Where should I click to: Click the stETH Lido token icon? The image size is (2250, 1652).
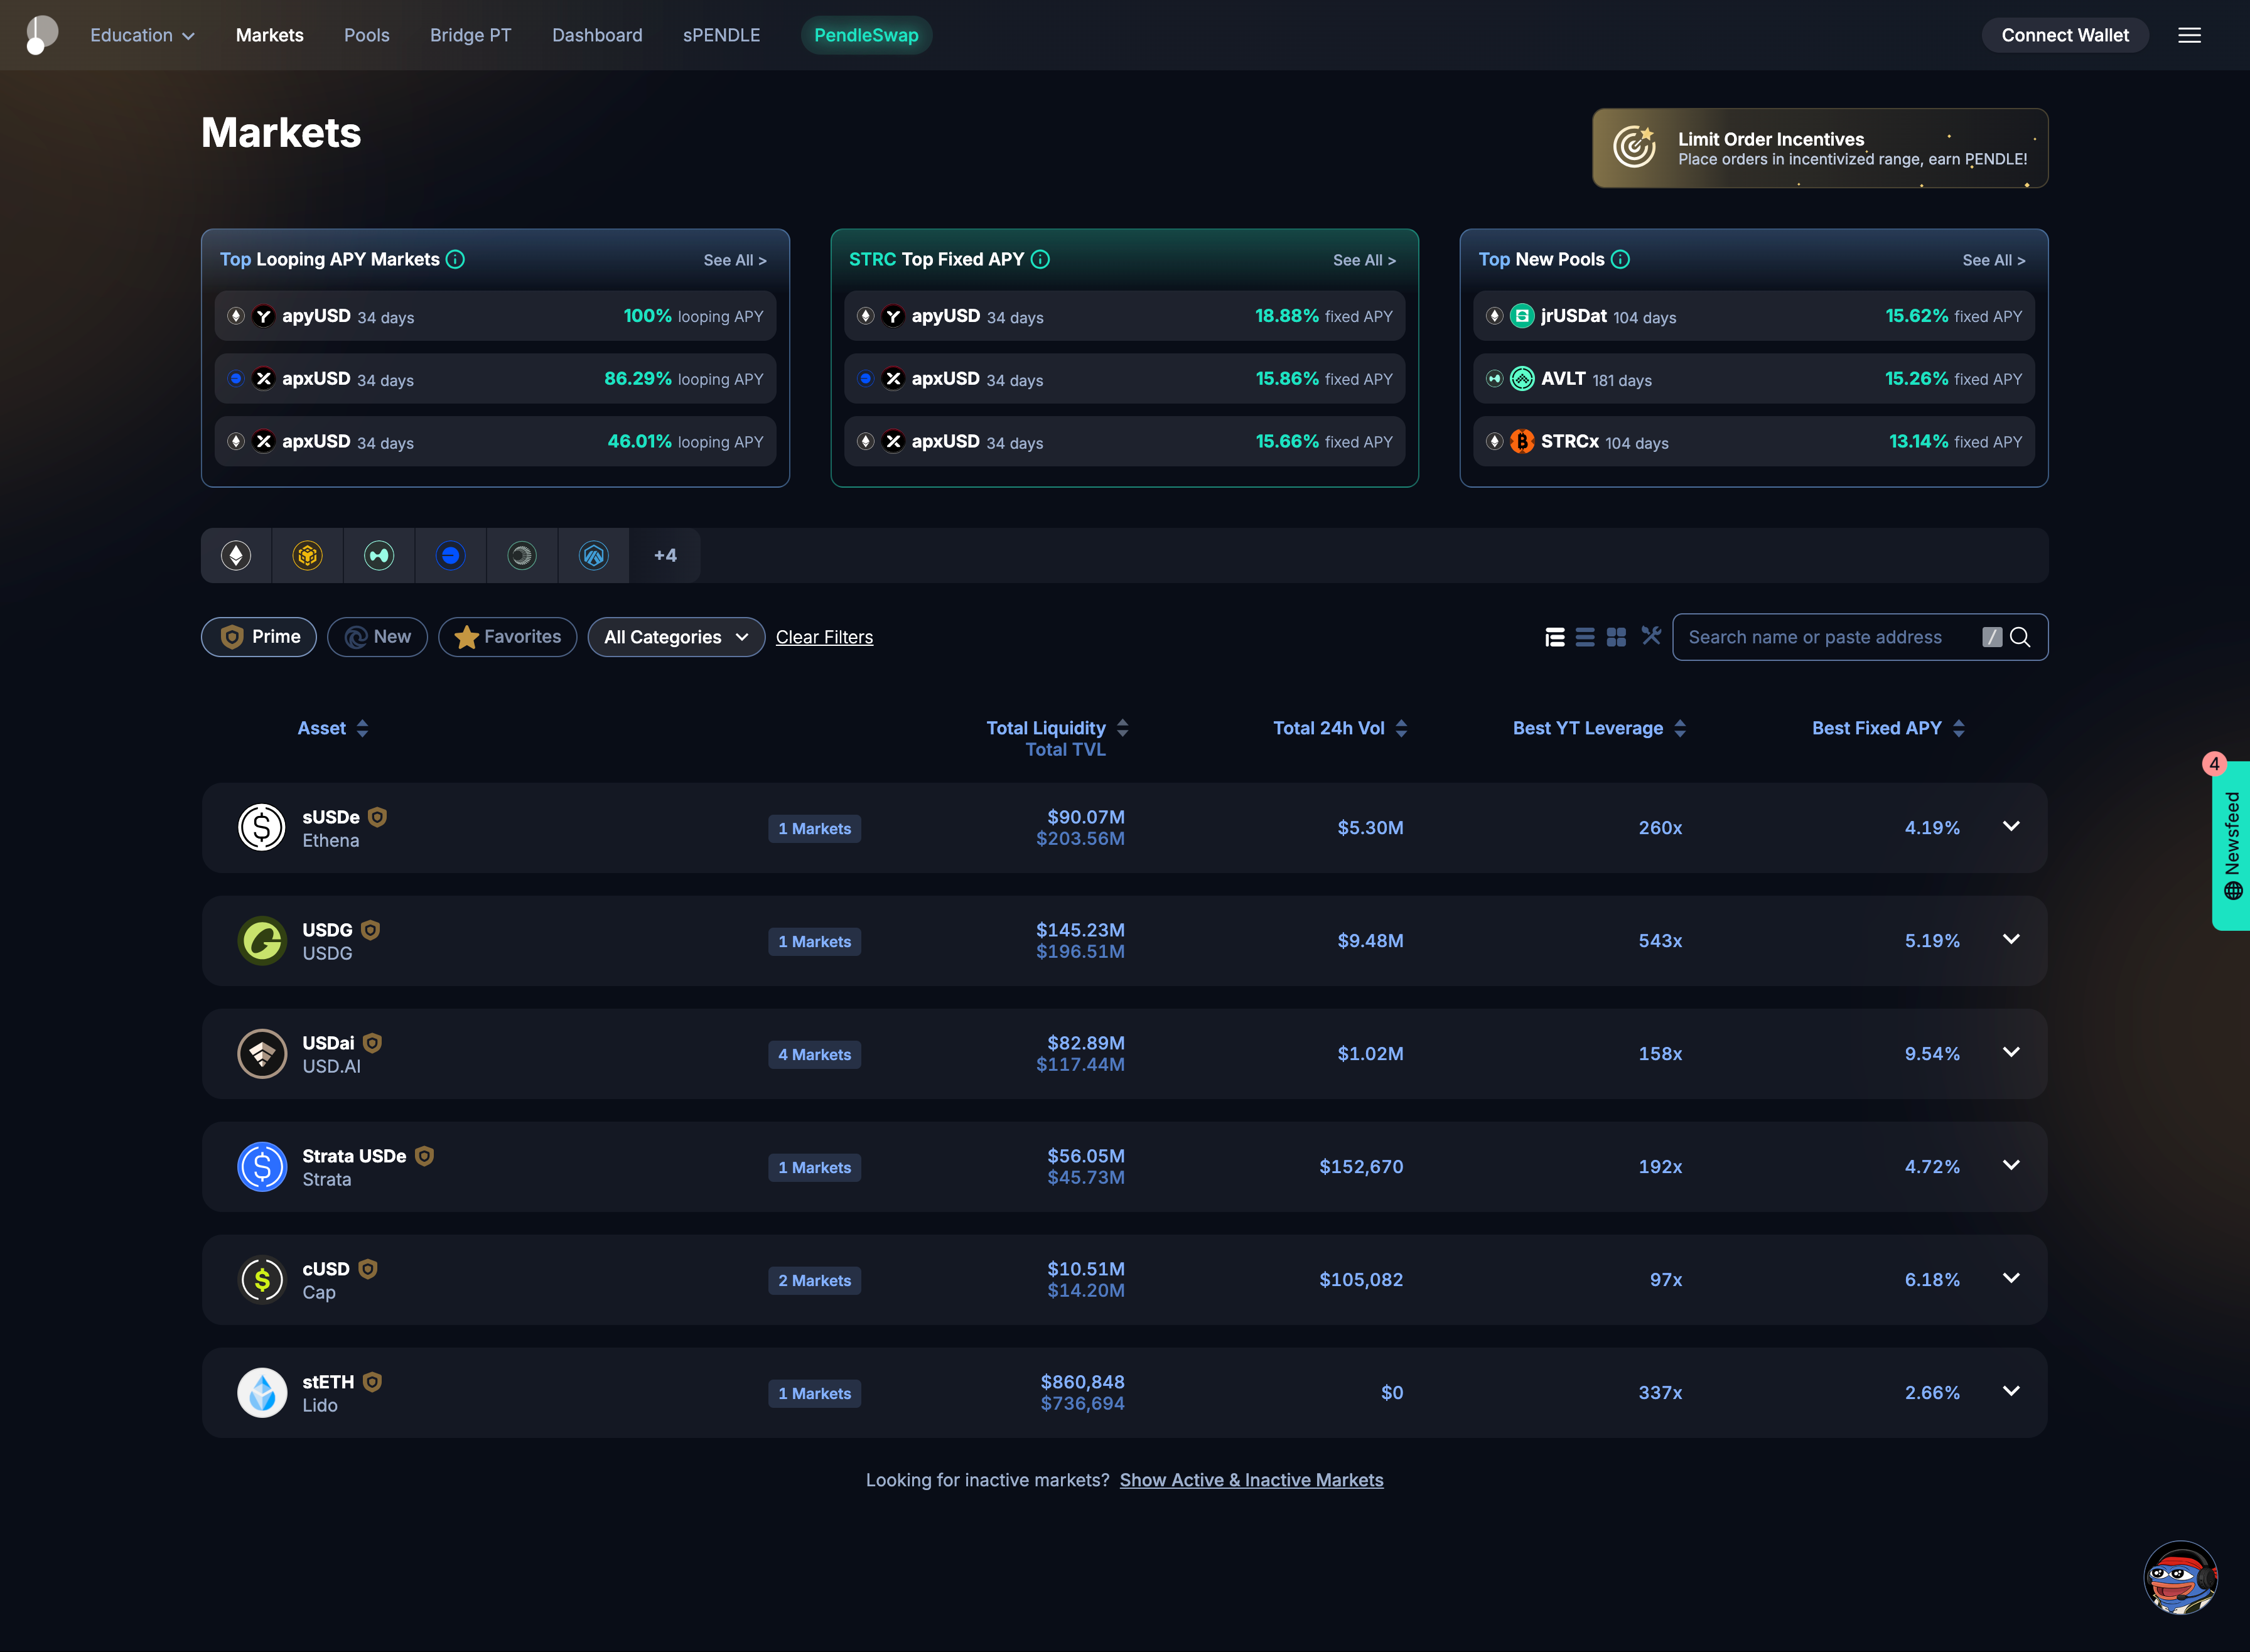(x=262, y=1393)
